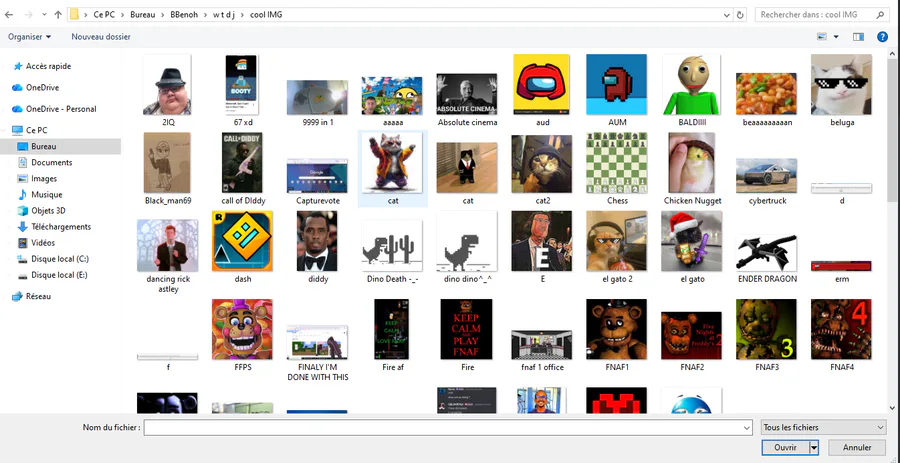
Task: Focus the Rechercher dans cool IMG box
Action: [x=821, y=15]
